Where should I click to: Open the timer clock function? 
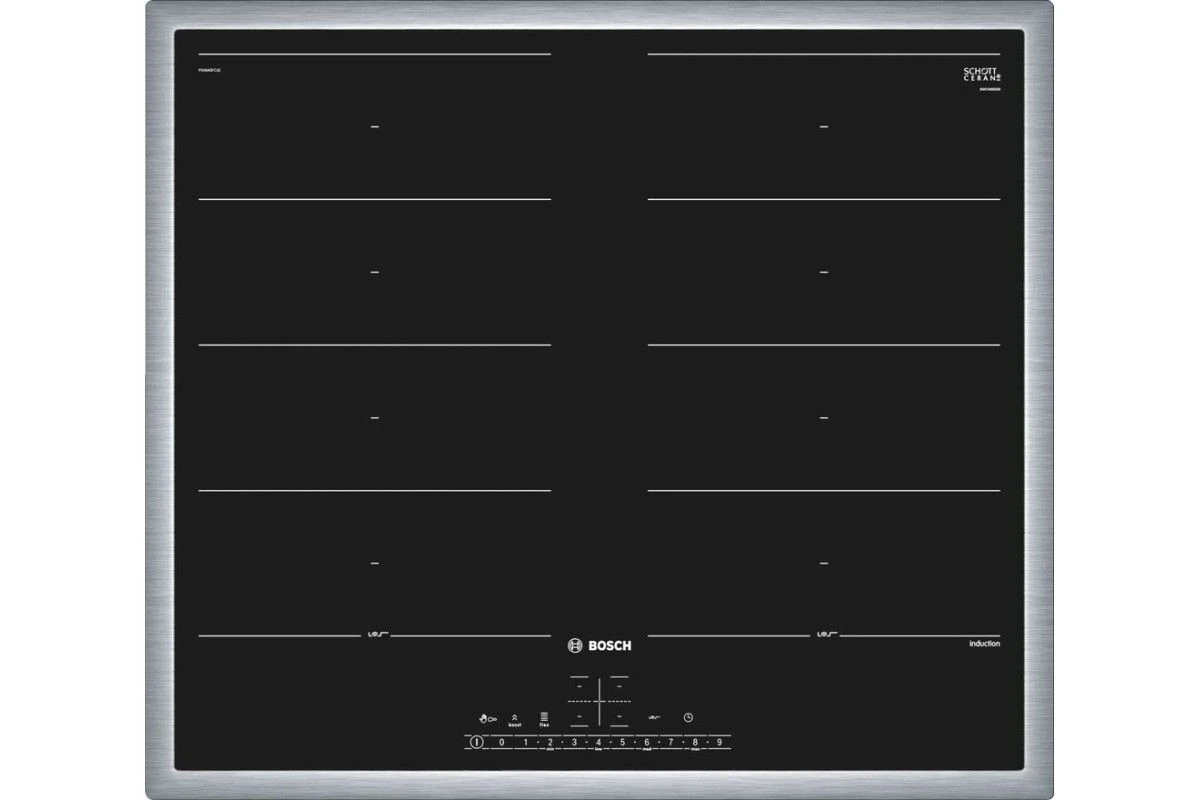pyautogui.click(x=688, y=717)
